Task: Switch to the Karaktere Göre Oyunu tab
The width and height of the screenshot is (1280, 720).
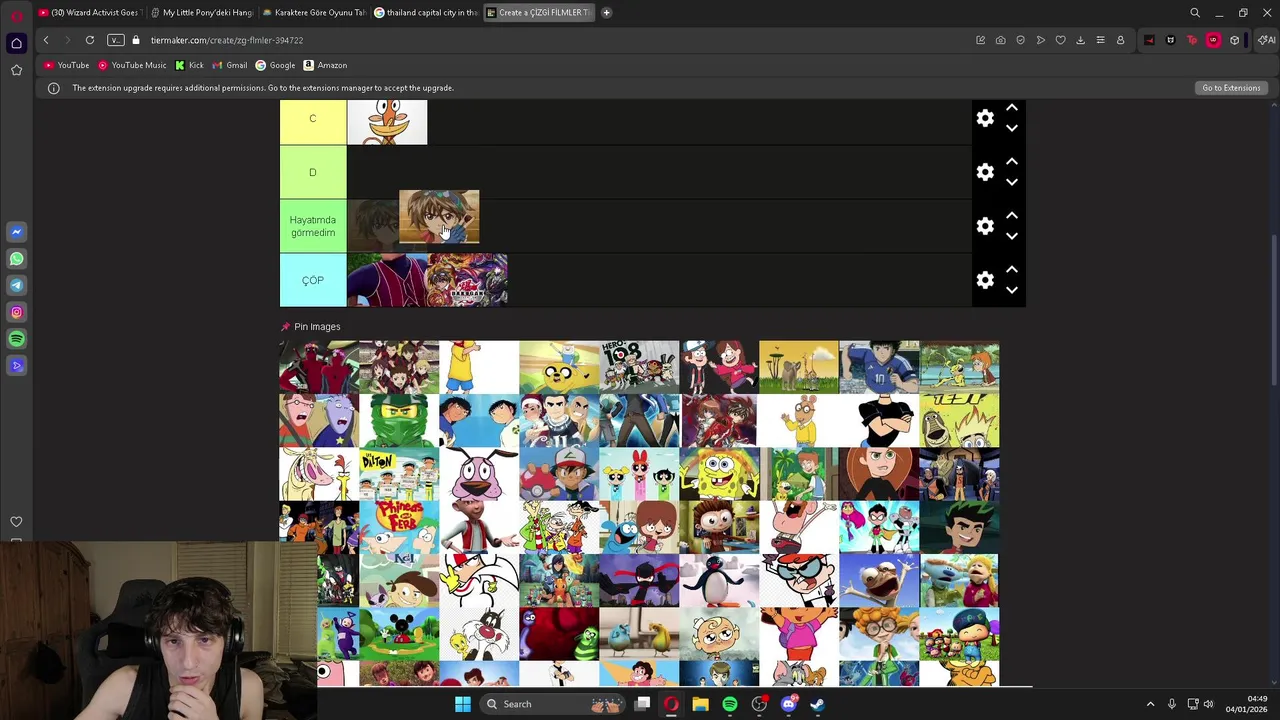Action: tap(314, 12)
